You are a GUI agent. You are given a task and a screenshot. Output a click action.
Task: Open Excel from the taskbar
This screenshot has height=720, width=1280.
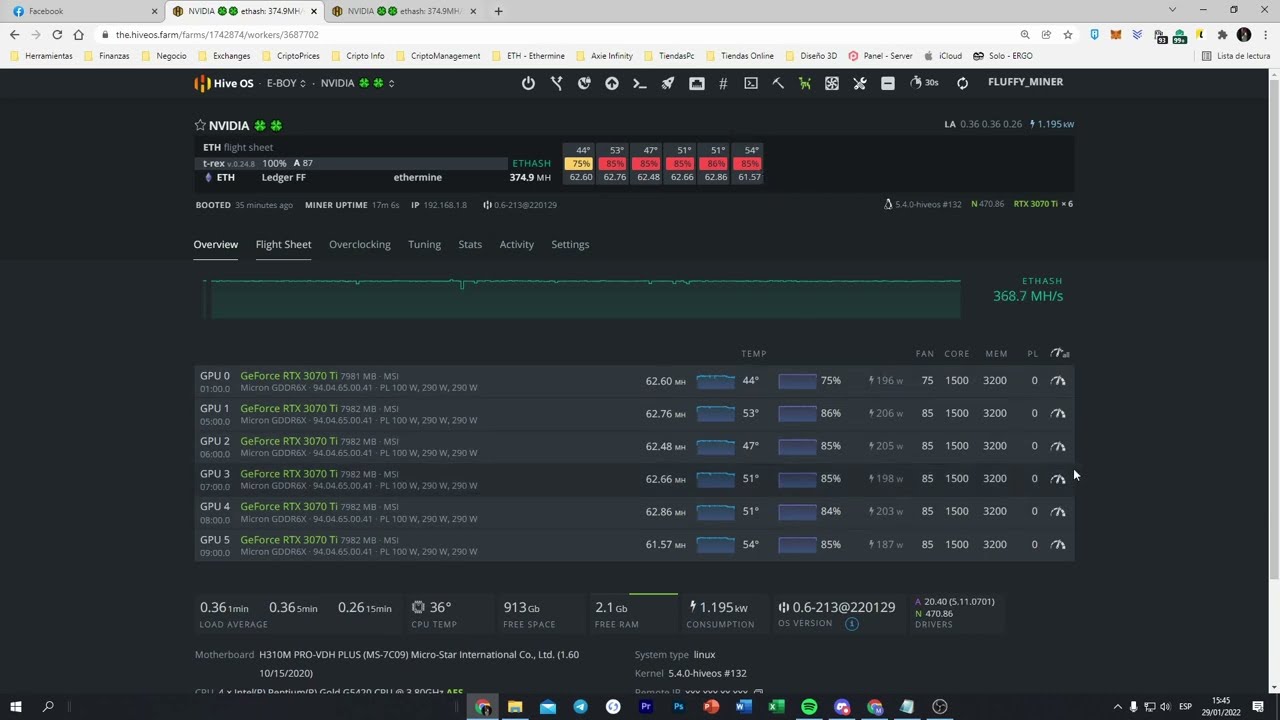pos(776,707)
